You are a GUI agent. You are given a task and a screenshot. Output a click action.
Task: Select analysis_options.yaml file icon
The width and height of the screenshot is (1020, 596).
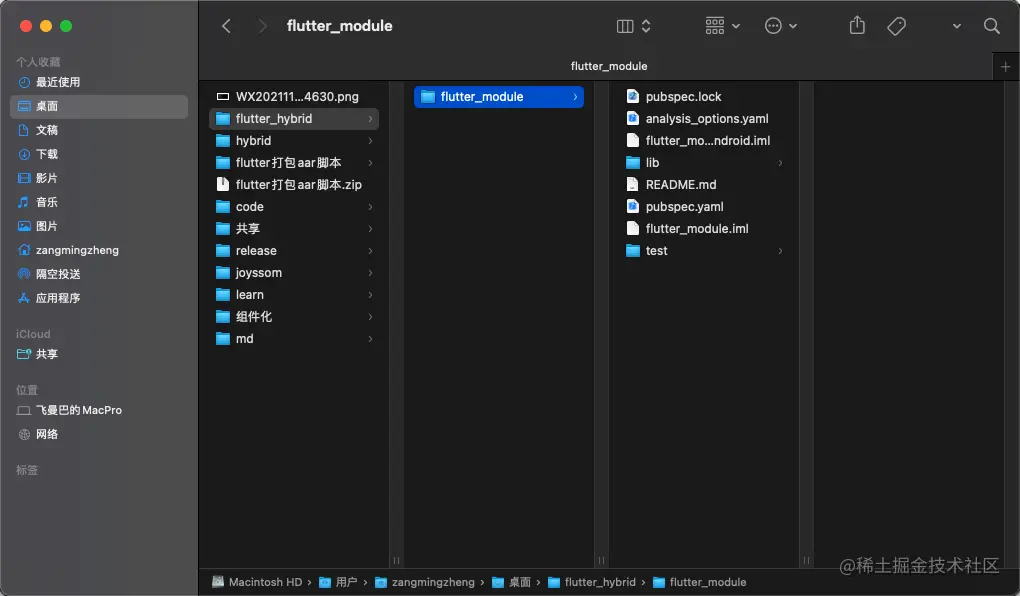pos(632,118)
